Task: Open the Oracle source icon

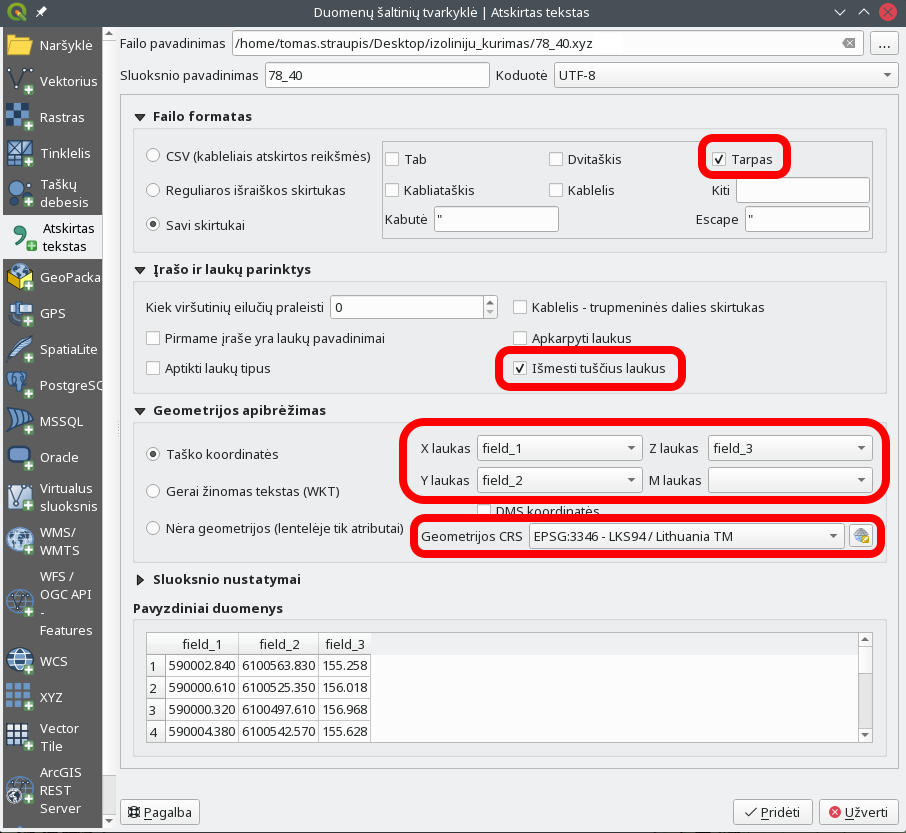Action: click(x=20, y=457)
